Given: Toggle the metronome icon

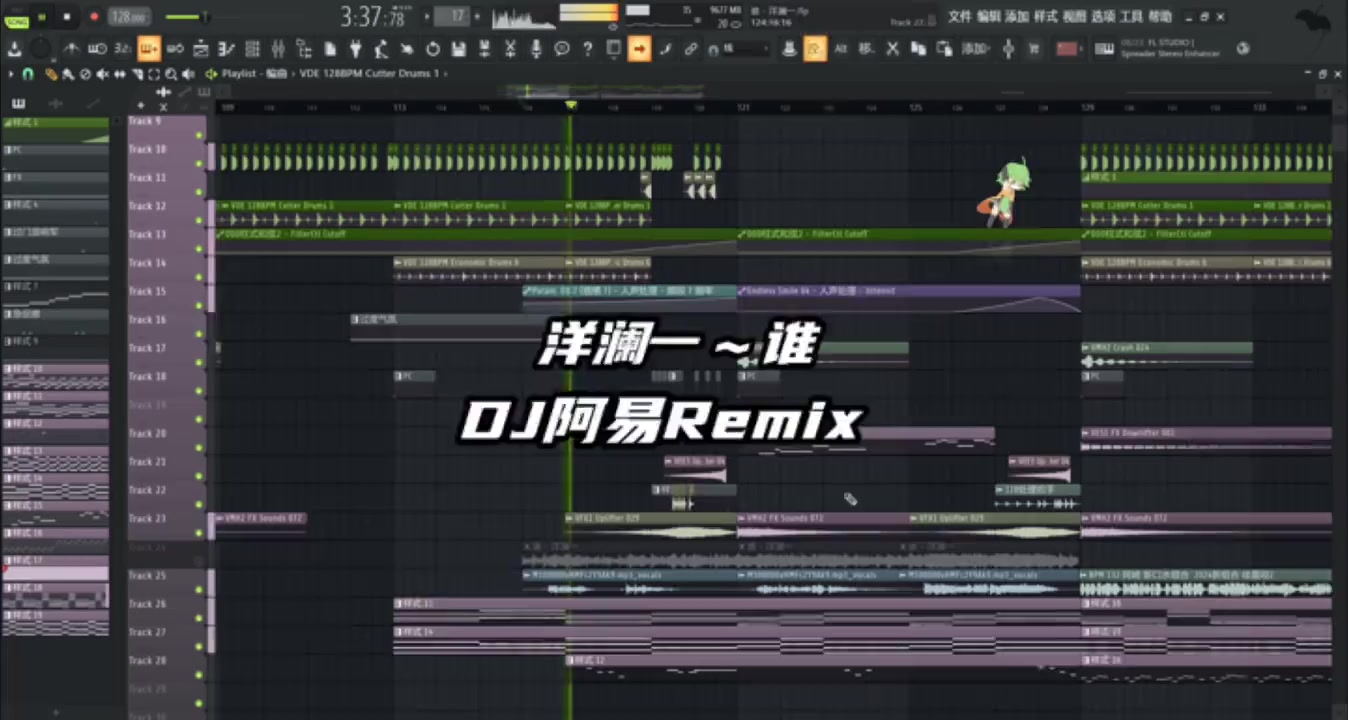Looking at the screenshot, I should 71,48.
